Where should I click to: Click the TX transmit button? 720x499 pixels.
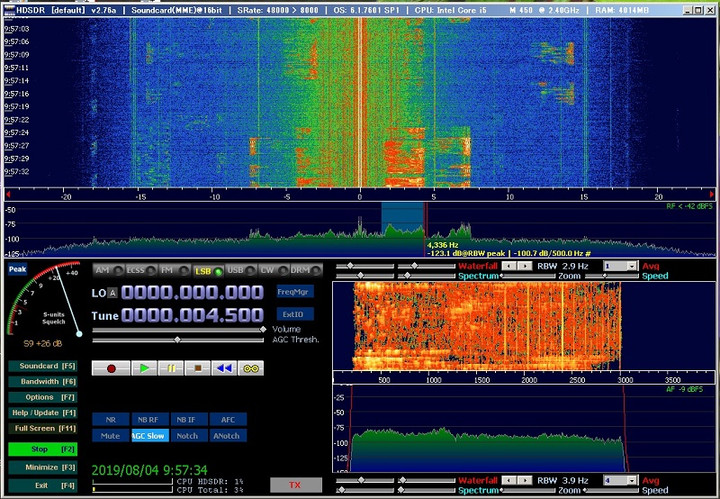(x=295, y=485)
